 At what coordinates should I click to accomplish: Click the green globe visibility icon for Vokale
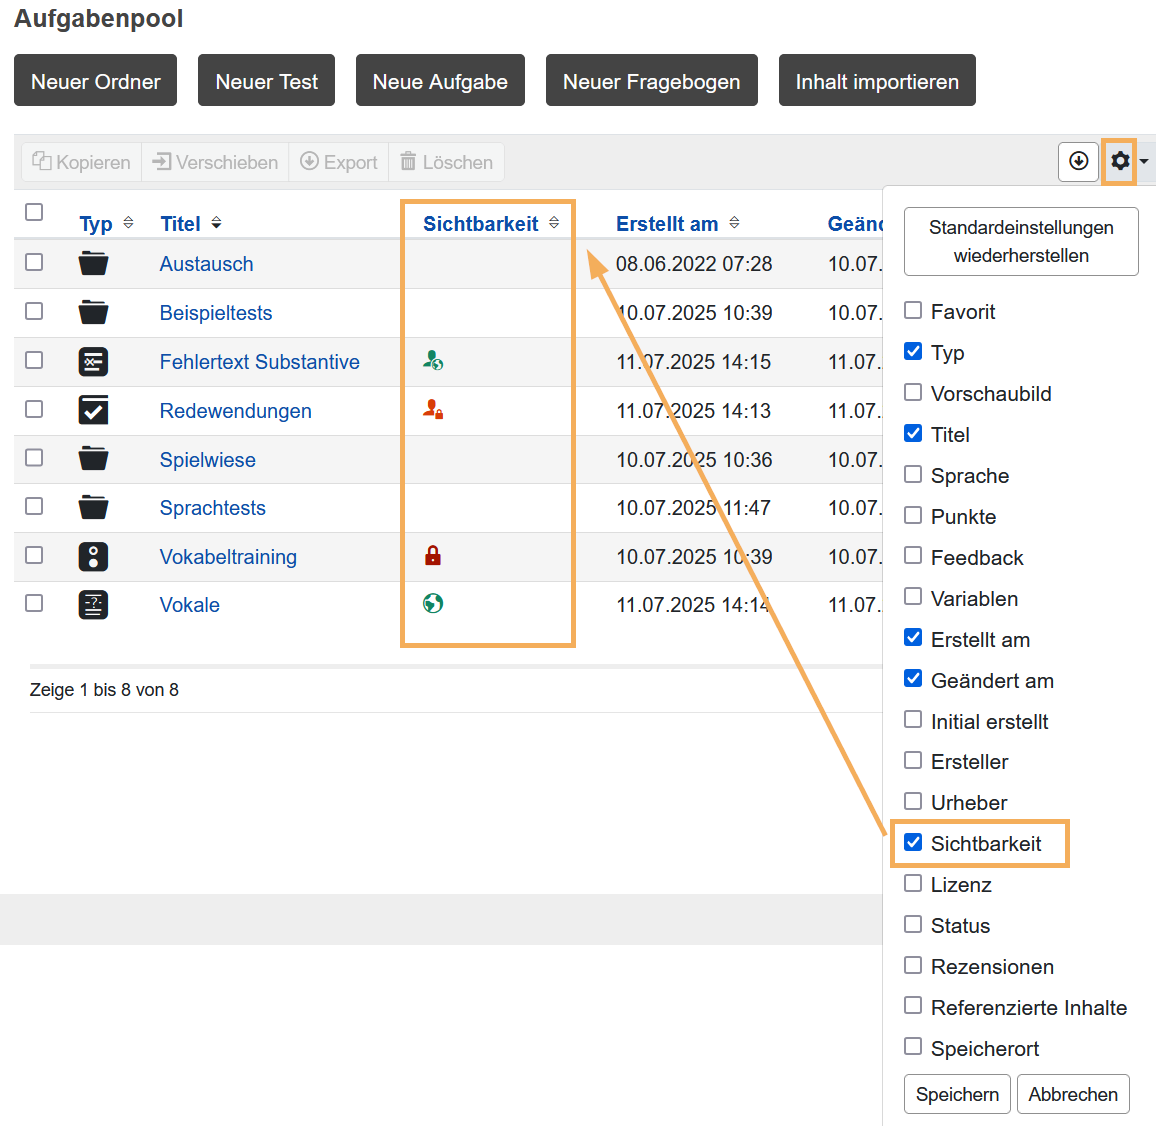pyautogui.click(x=433, y=604)
